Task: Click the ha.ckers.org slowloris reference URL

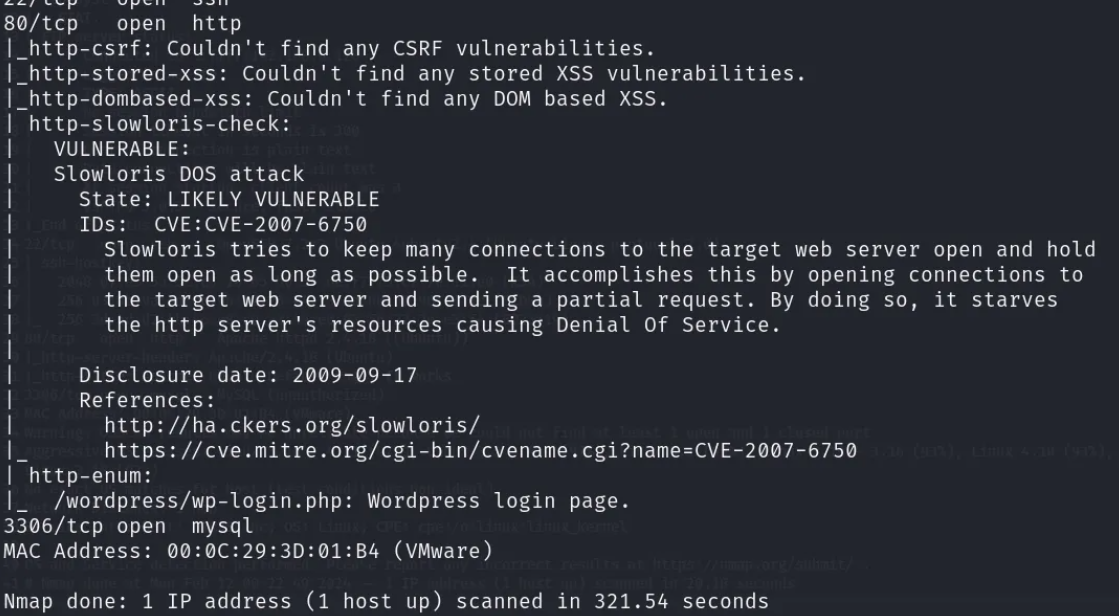Action: [292, 425]
